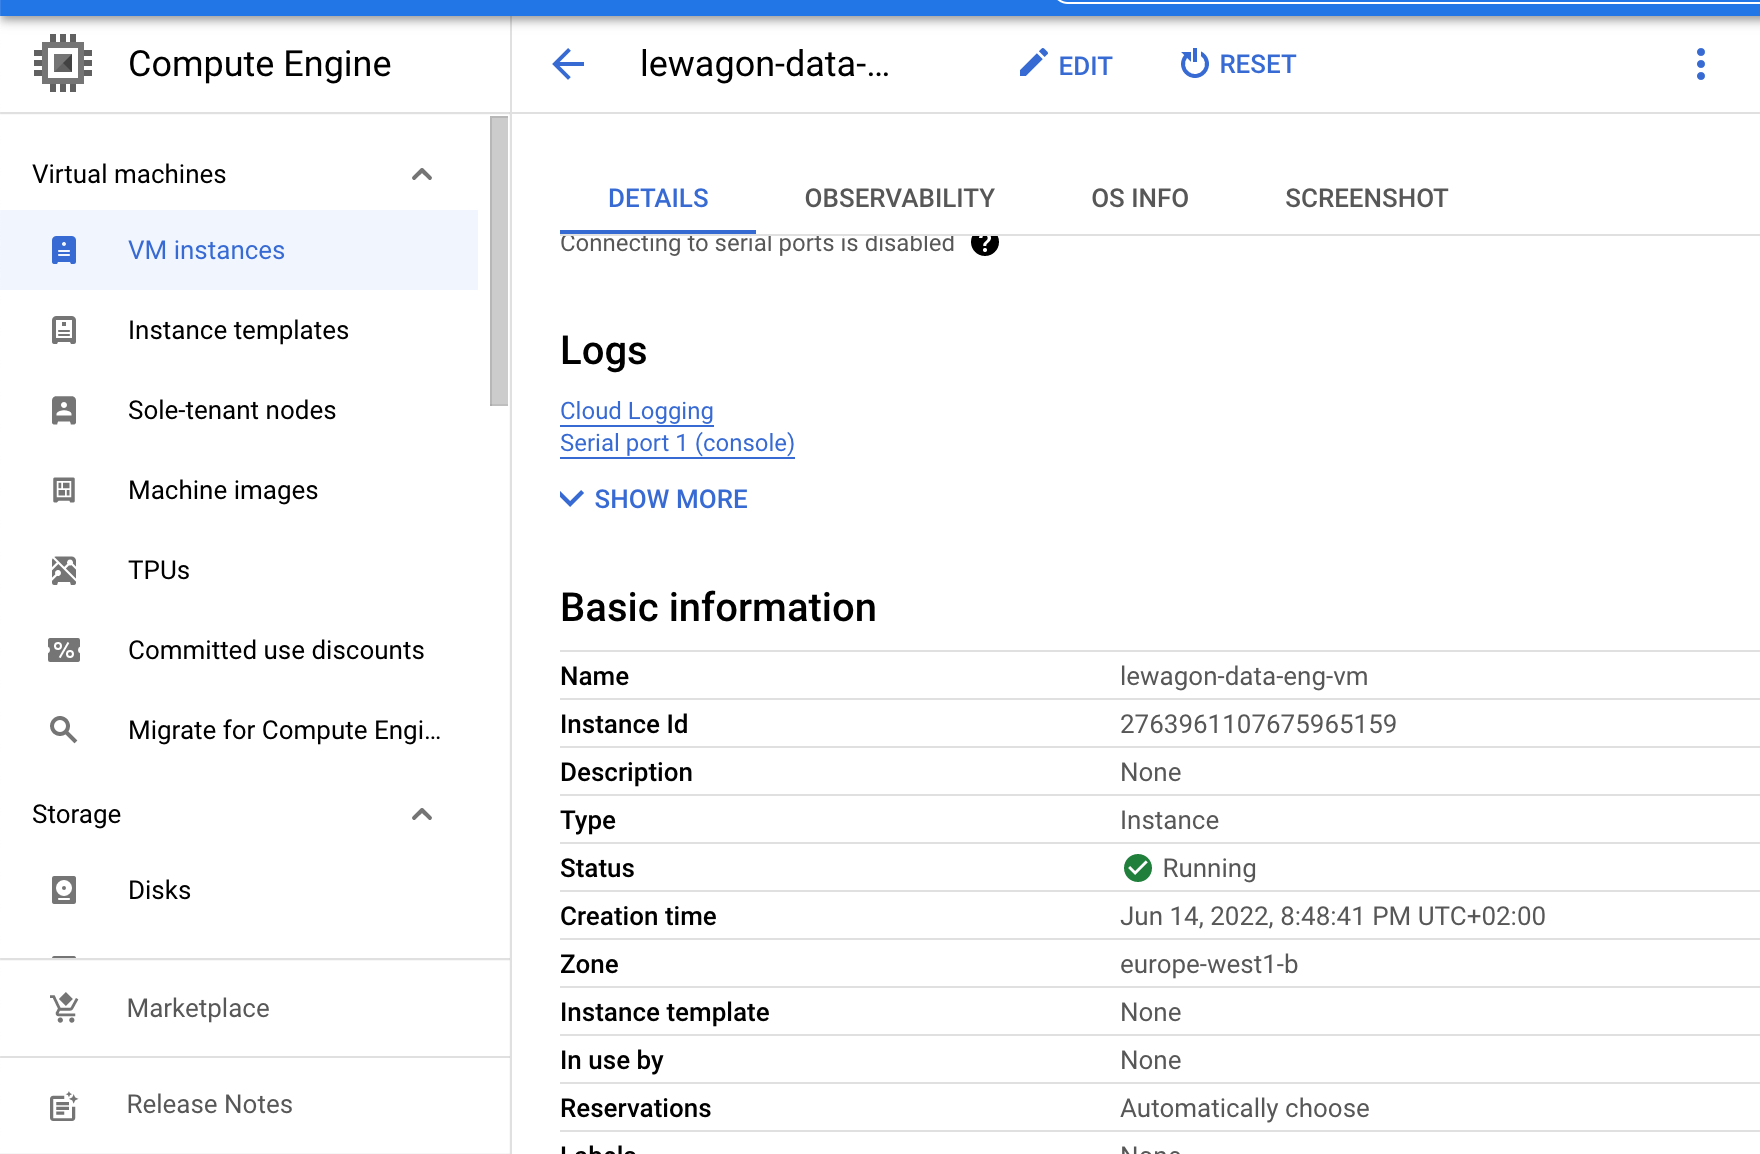Go back with the left arrow icon

(x=568, y=64)
